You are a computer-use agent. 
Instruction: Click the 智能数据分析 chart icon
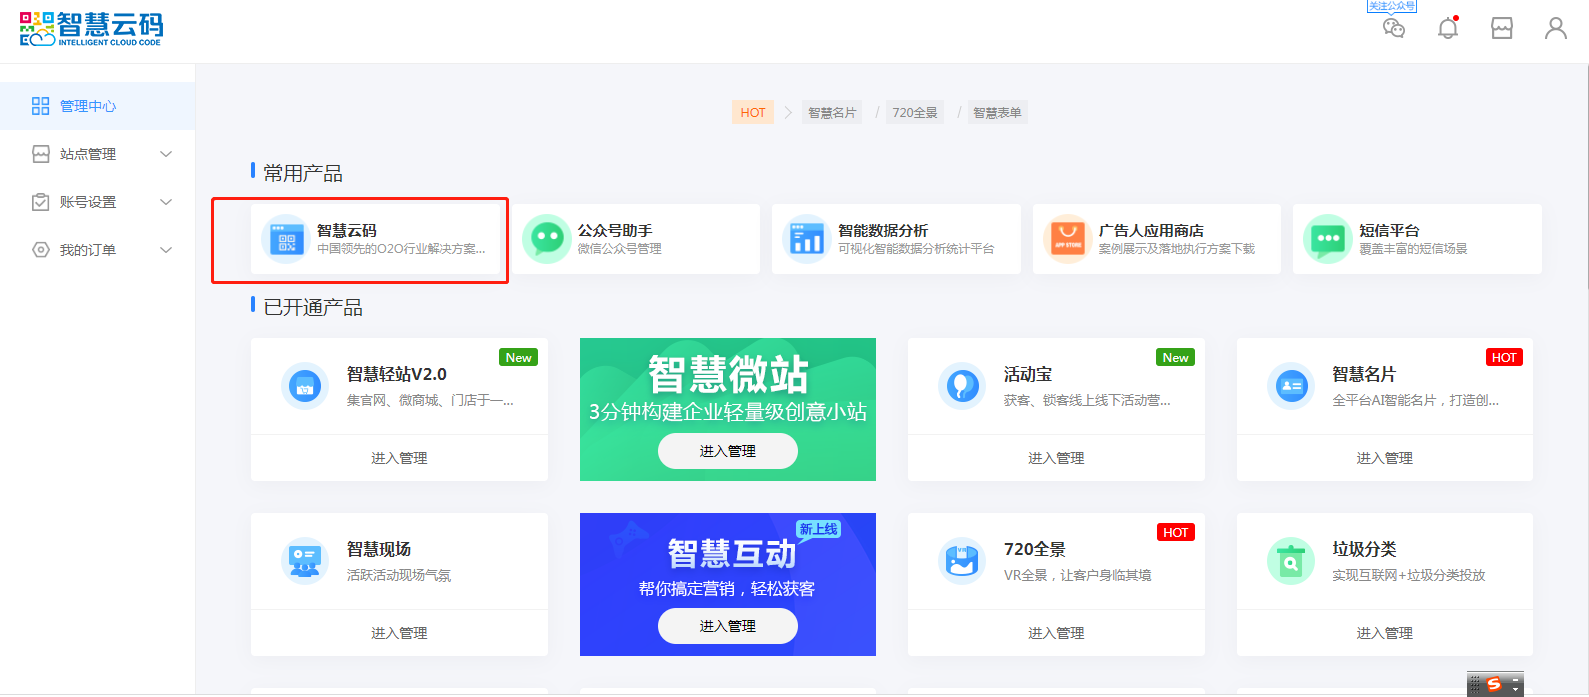tap(806, 239)
